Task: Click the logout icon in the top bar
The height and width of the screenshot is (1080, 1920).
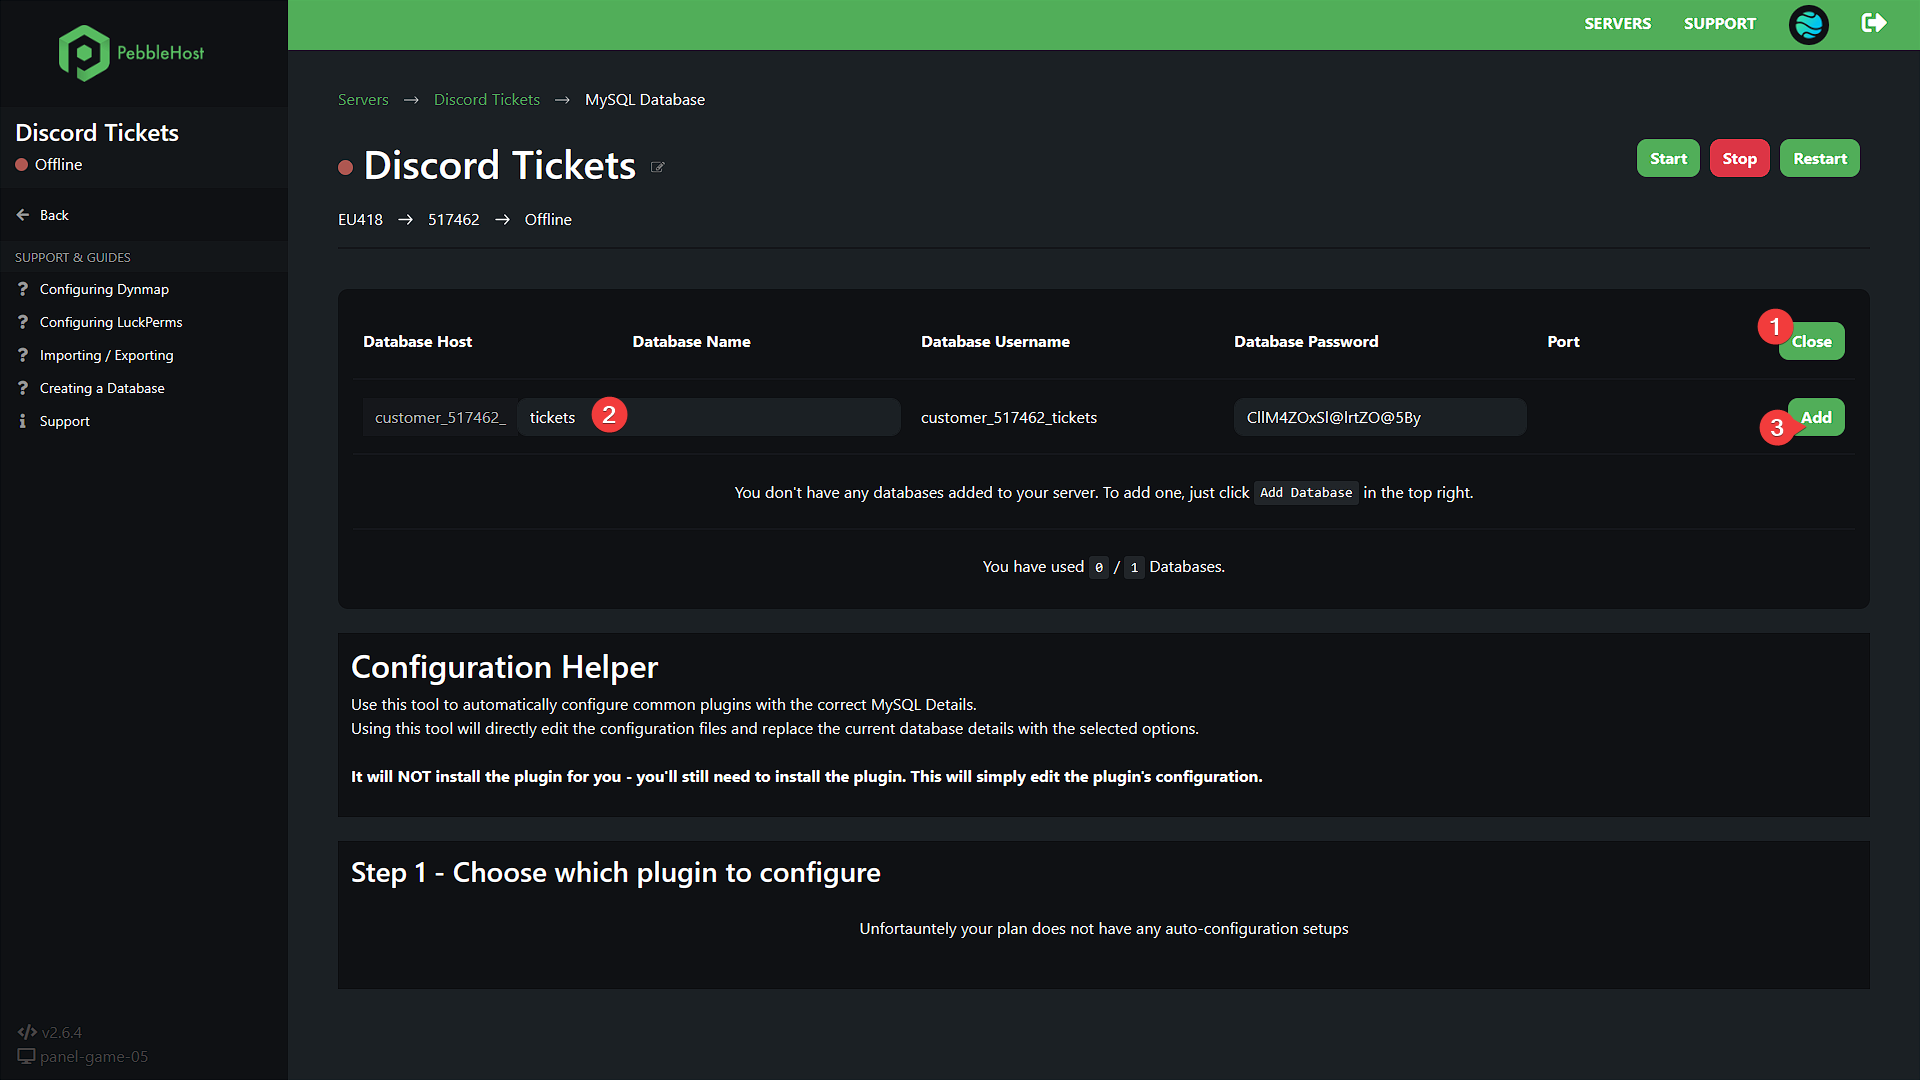Action: [1874, 22]
